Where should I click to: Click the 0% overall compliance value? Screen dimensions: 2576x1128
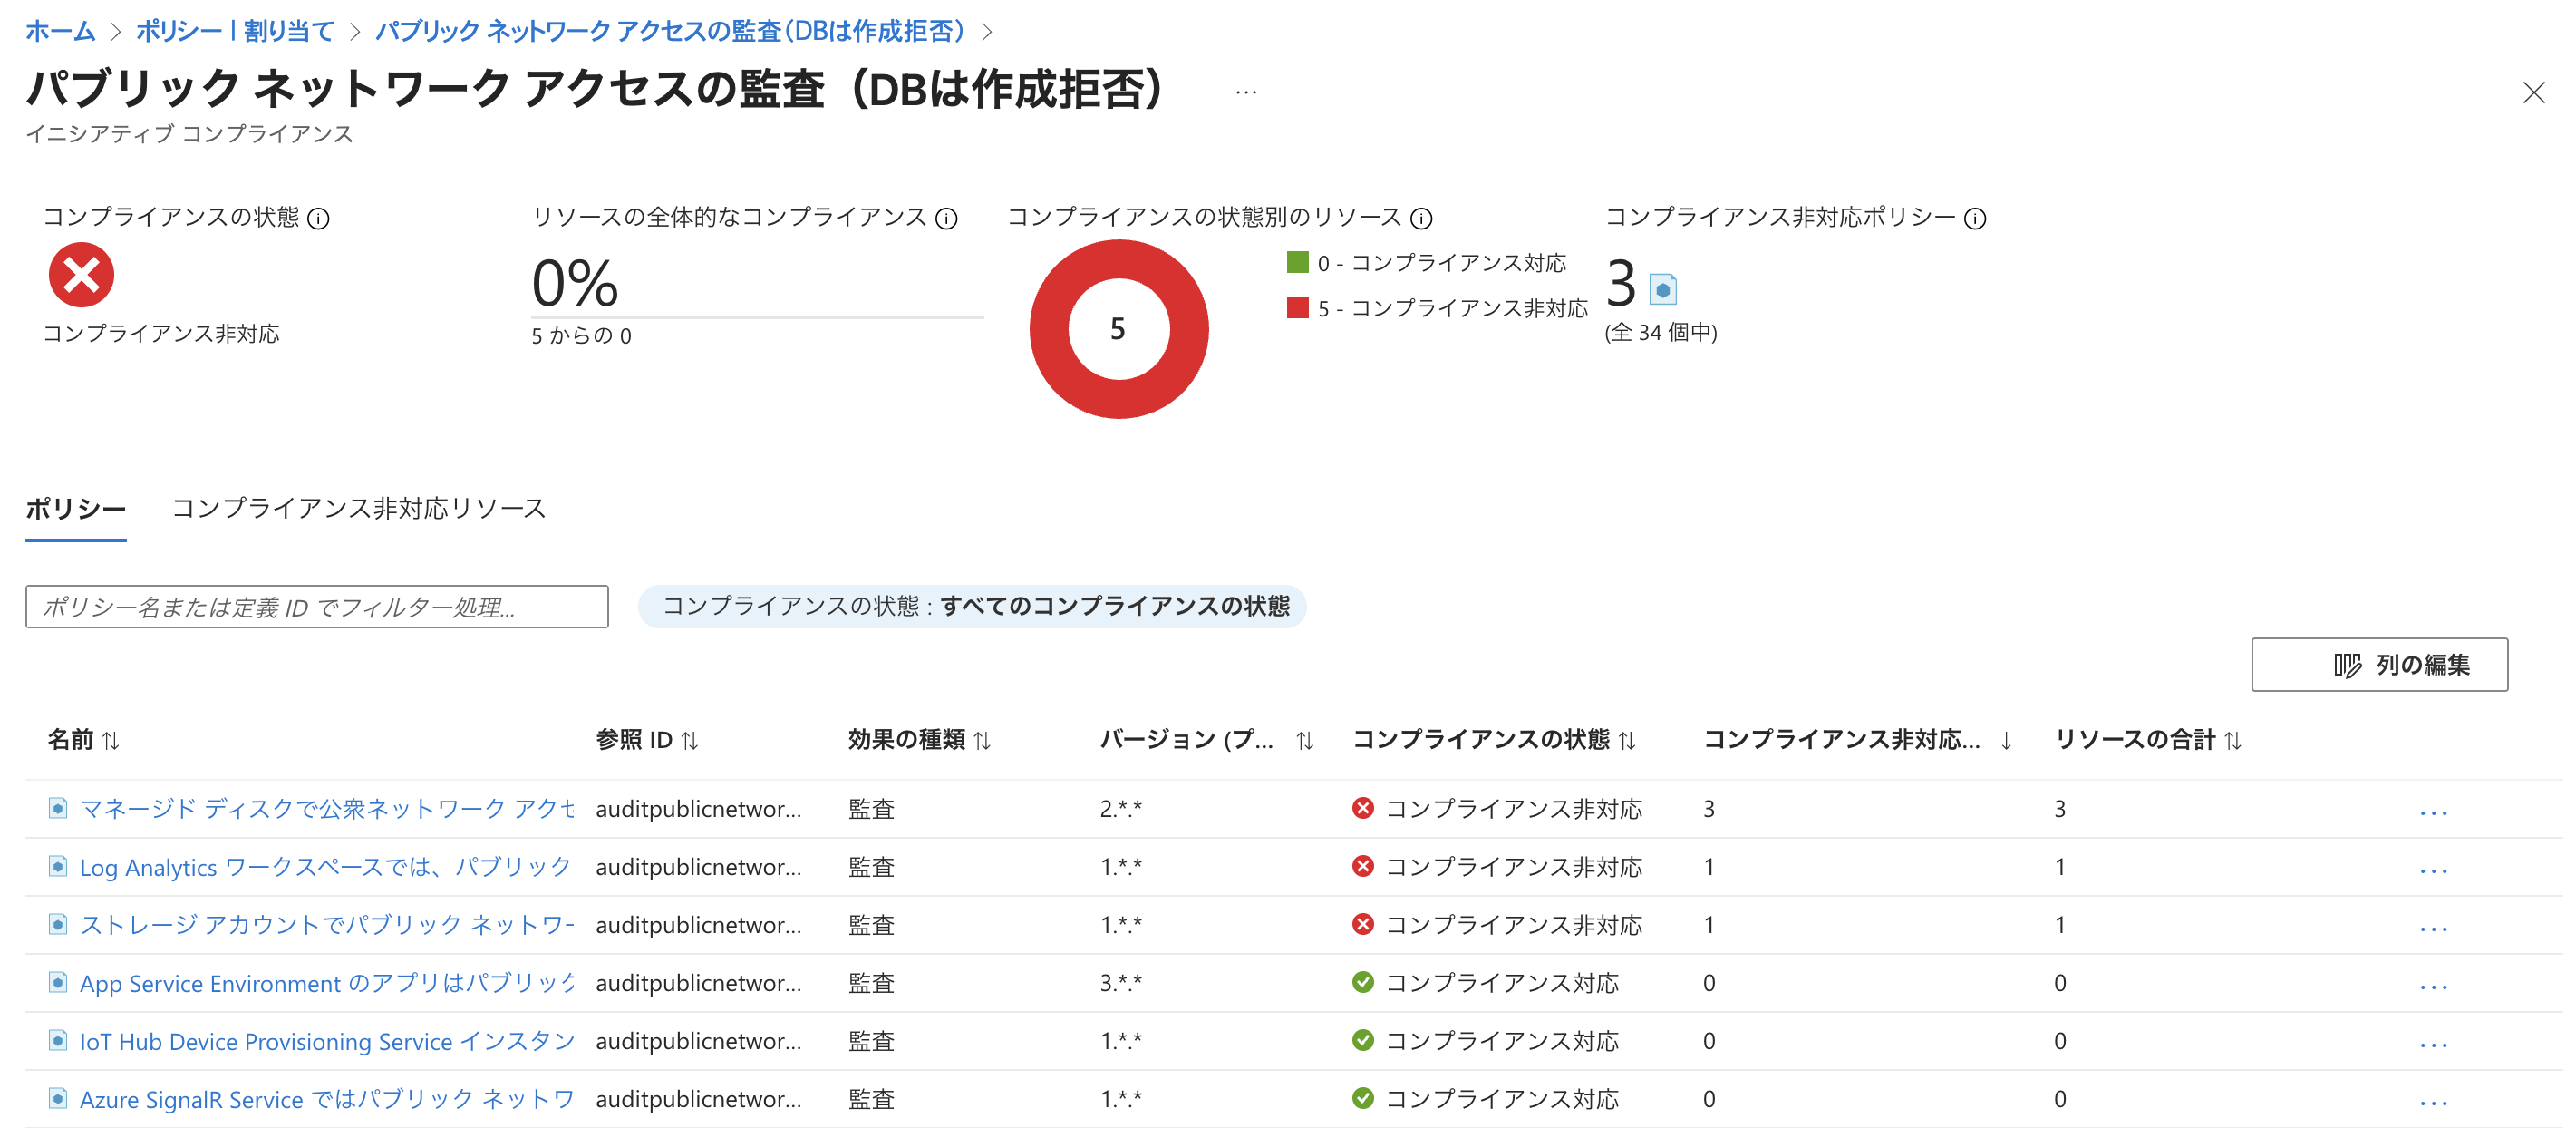(575, 282)
